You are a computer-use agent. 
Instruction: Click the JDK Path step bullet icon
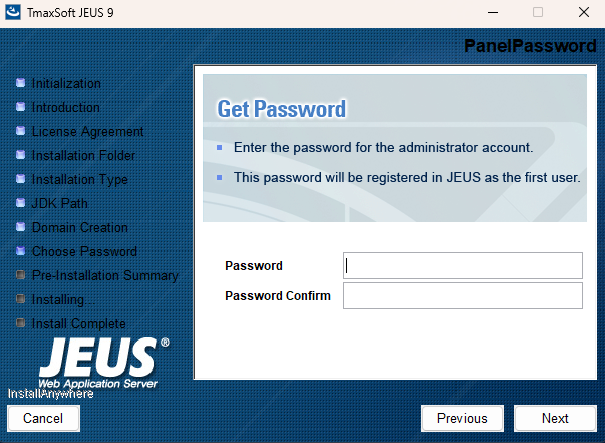point(20,203)
